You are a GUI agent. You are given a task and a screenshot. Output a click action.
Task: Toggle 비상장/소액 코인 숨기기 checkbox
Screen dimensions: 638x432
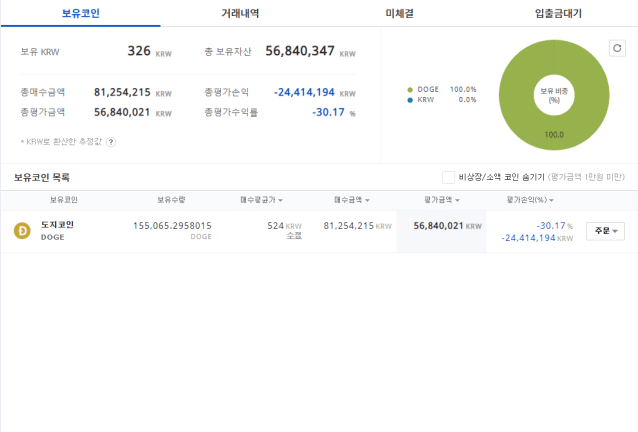click(448, 177)
